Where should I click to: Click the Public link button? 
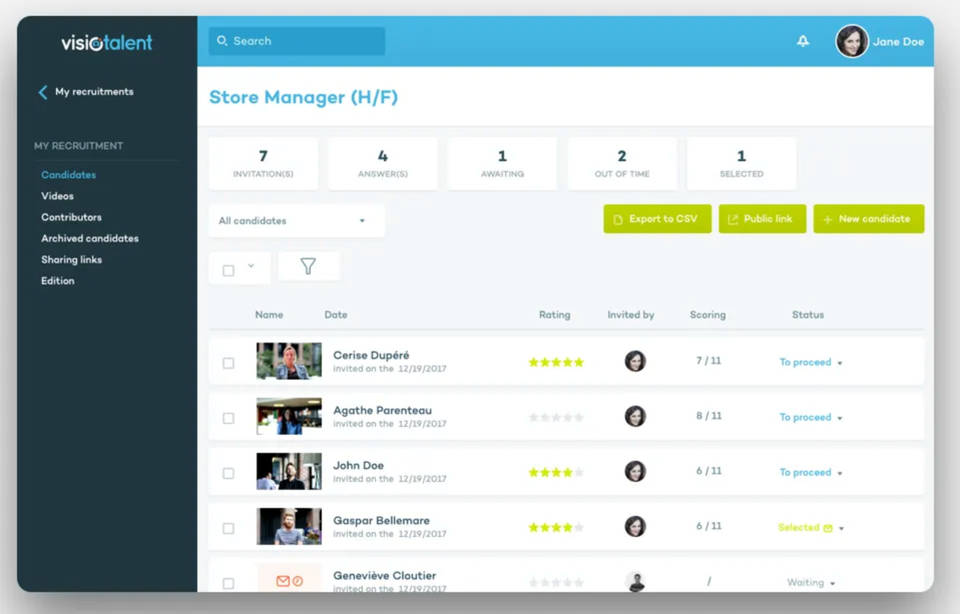point(762,219)
